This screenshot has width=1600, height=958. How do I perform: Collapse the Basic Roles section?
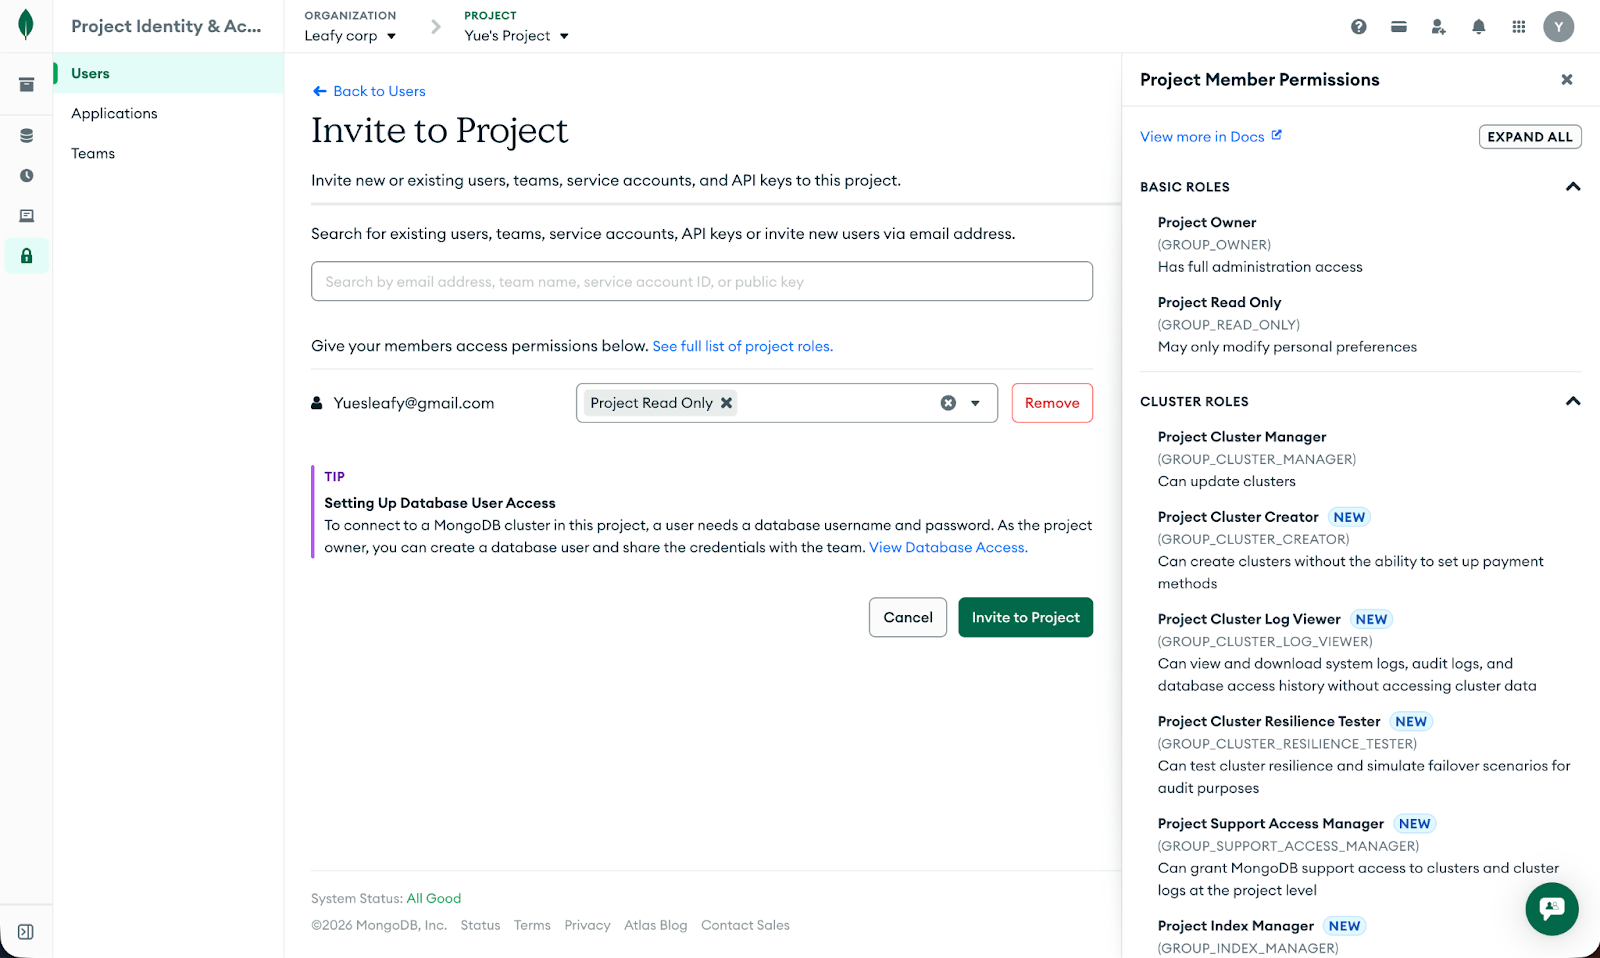(x=1573, y=187)
